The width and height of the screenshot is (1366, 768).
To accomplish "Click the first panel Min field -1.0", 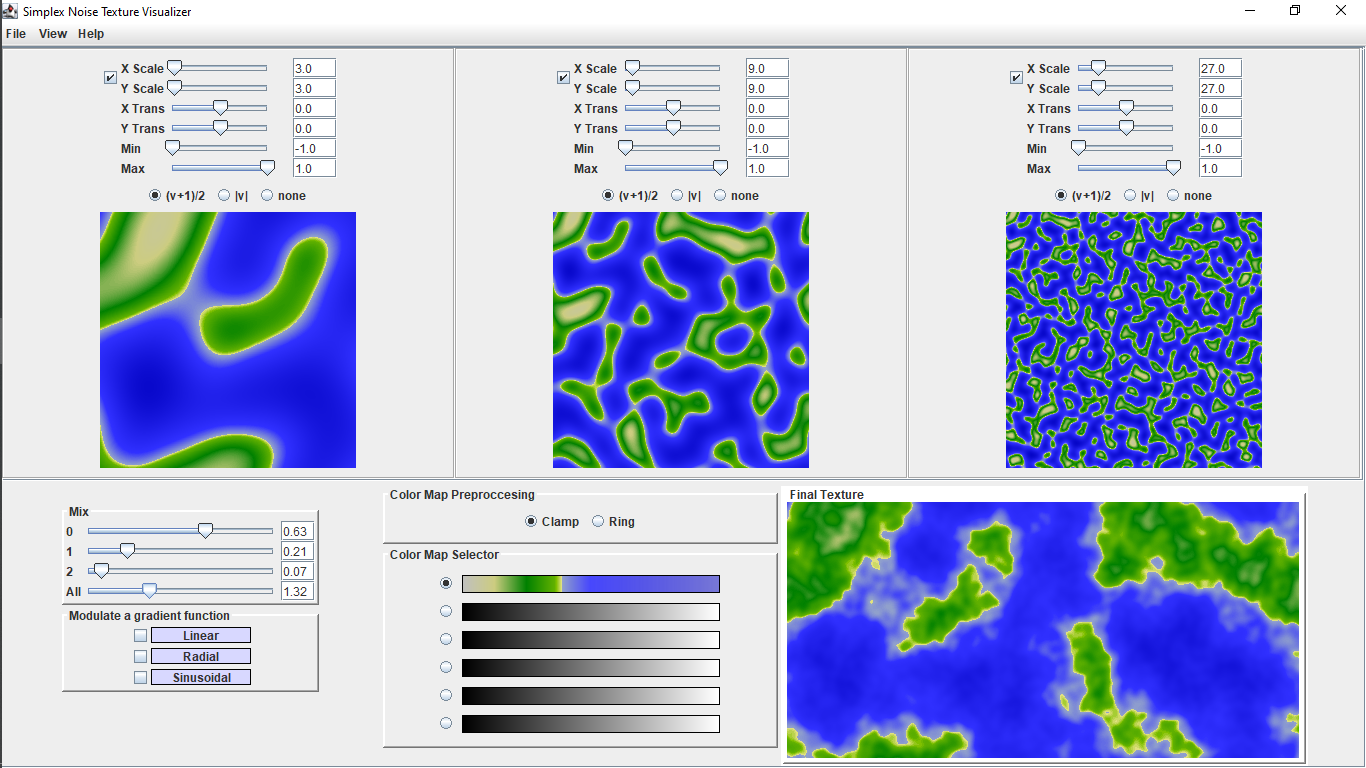I will click(x=314, y=148).
